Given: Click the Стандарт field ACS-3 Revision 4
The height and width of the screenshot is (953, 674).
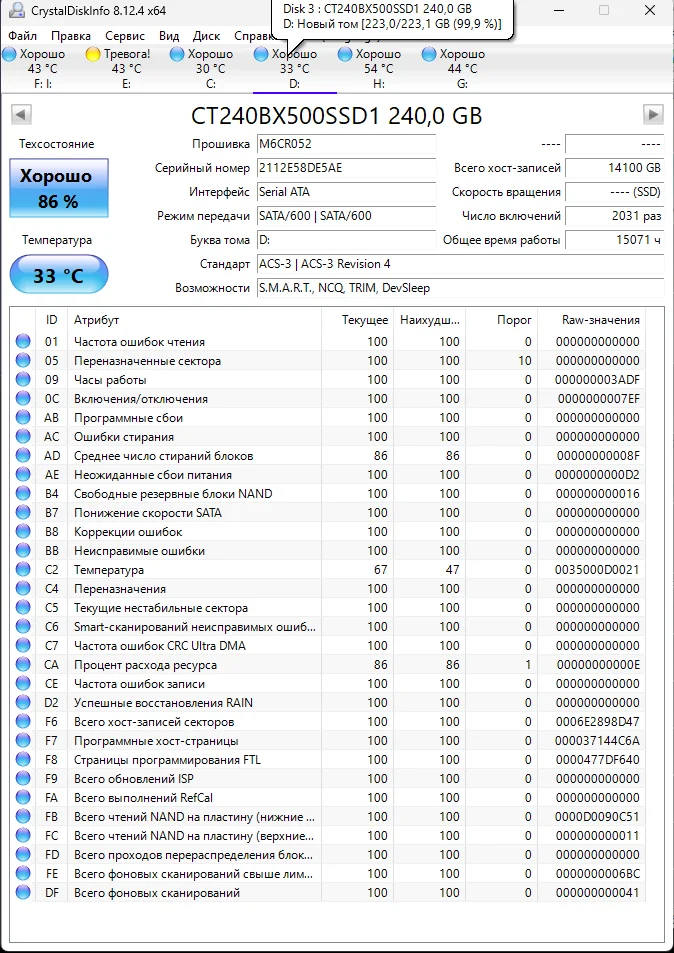Looking at the screenshot, I should click(x=461, y=264).
